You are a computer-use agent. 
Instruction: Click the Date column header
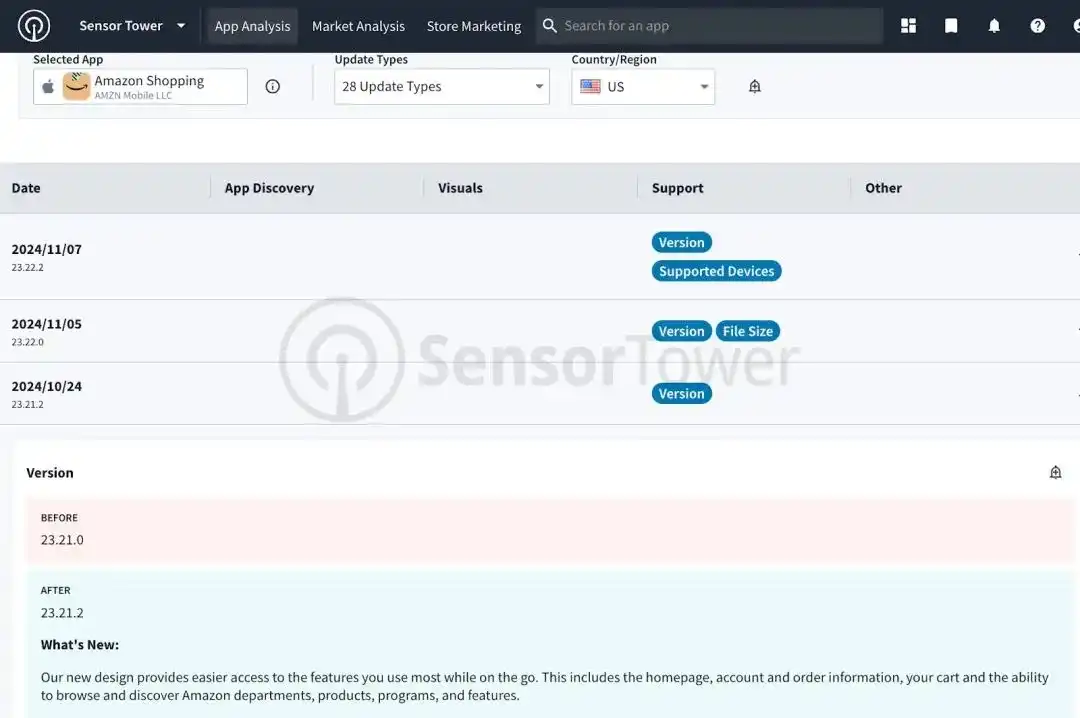[x=26, y=188]
